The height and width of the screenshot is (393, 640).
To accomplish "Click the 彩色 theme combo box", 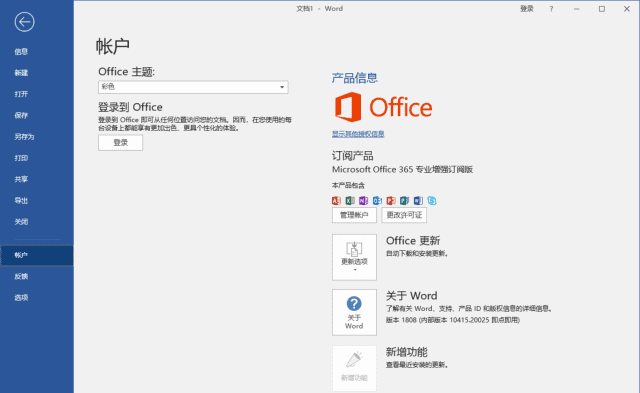I will pyautogui.click(x=193, y=87).
